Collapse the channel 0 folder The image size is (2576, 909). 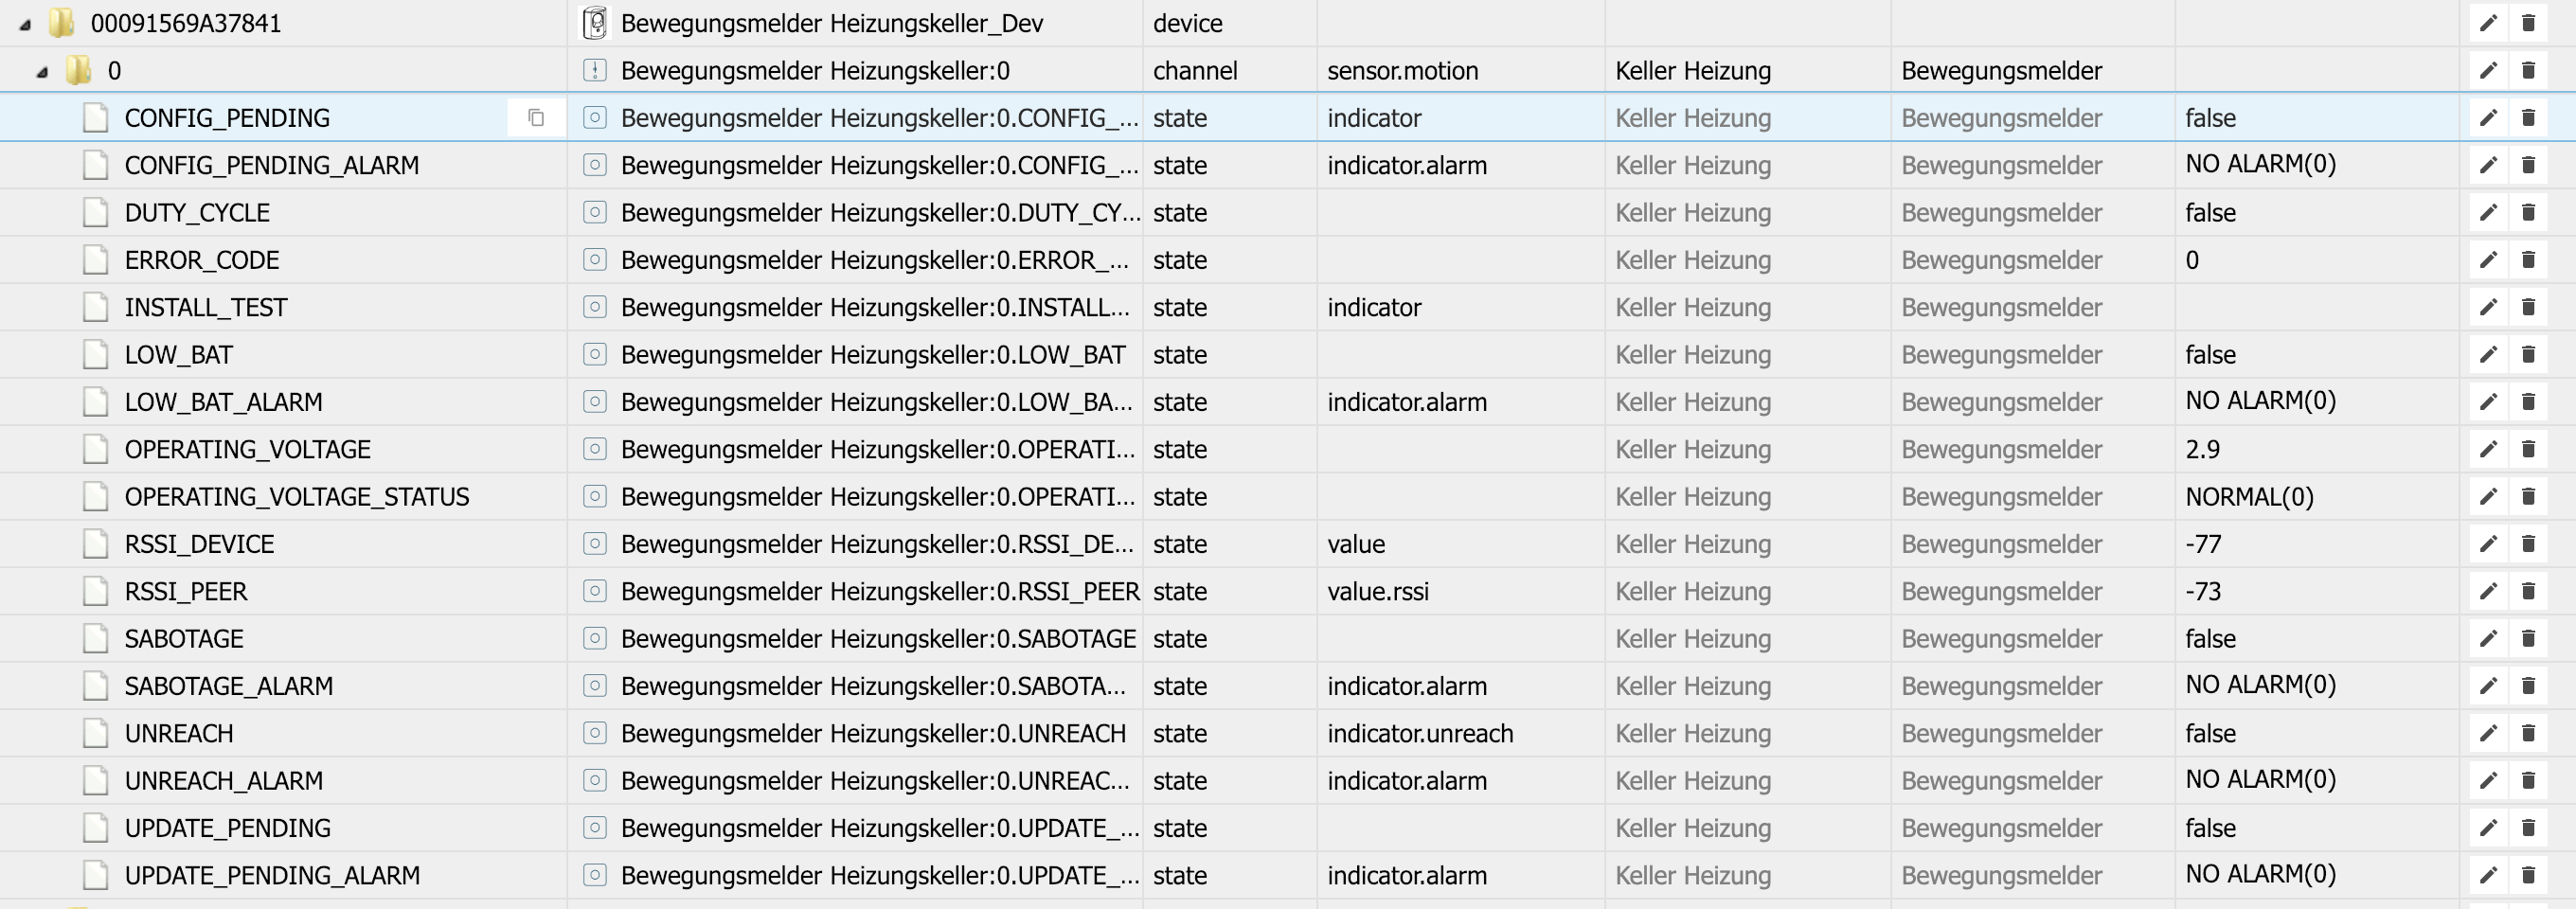pyautogui.click(x=42, y=71)
